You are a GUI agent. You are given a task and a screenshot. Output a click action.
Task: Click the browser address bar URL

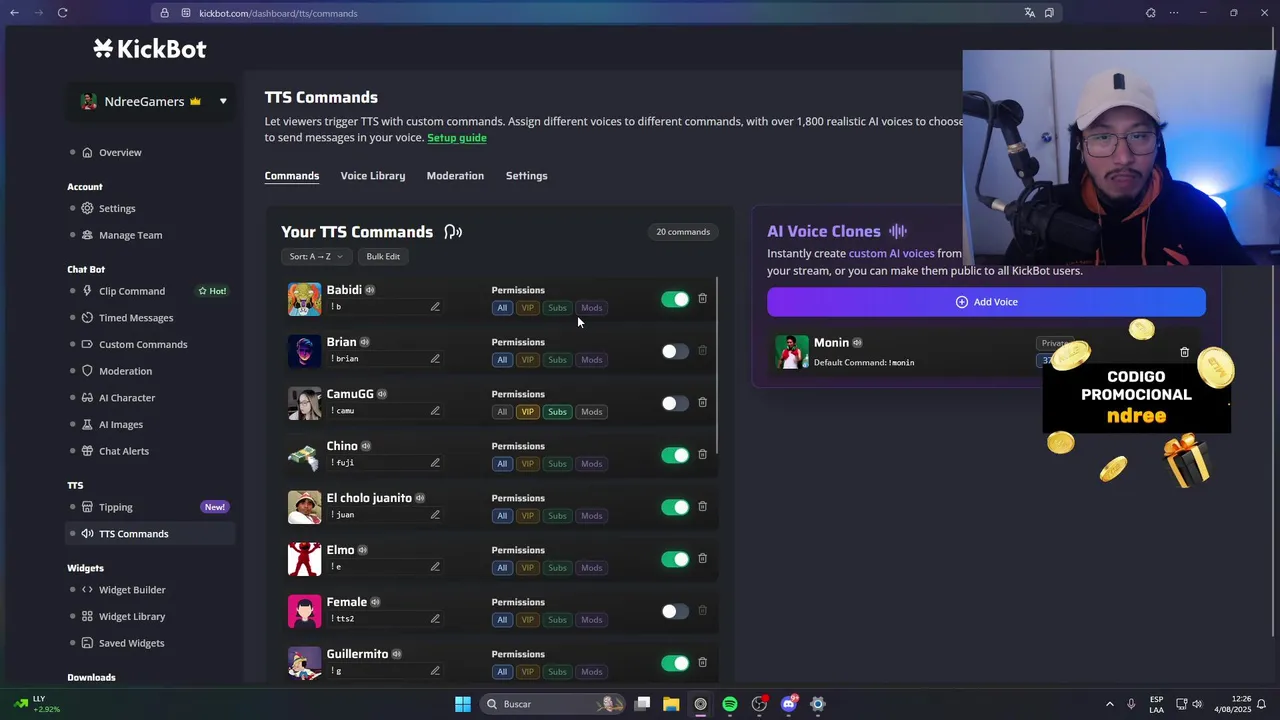[x=278, y=13]
